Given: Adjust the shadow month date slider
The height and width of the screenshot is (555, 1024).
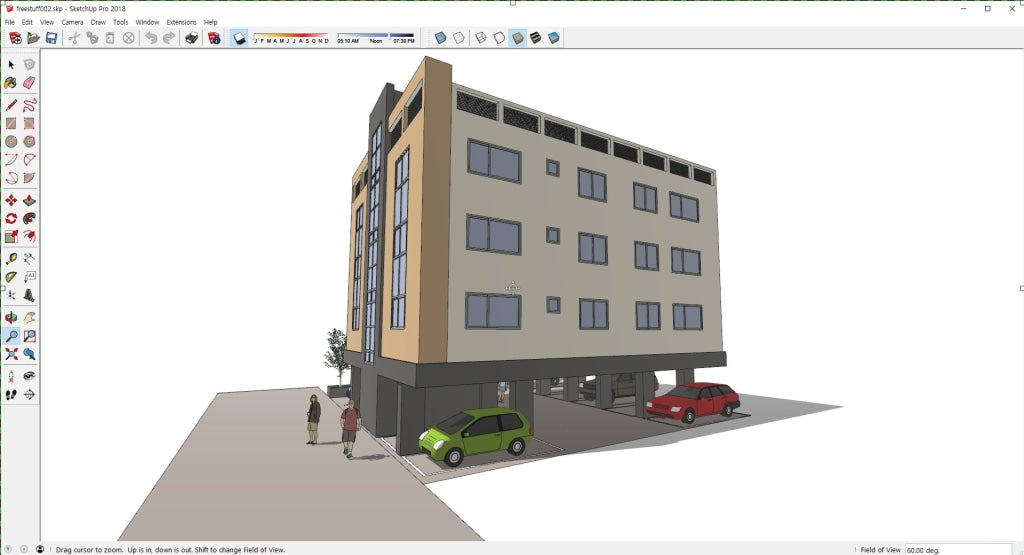Looking at the screenshot, I should tap(290, 36).
